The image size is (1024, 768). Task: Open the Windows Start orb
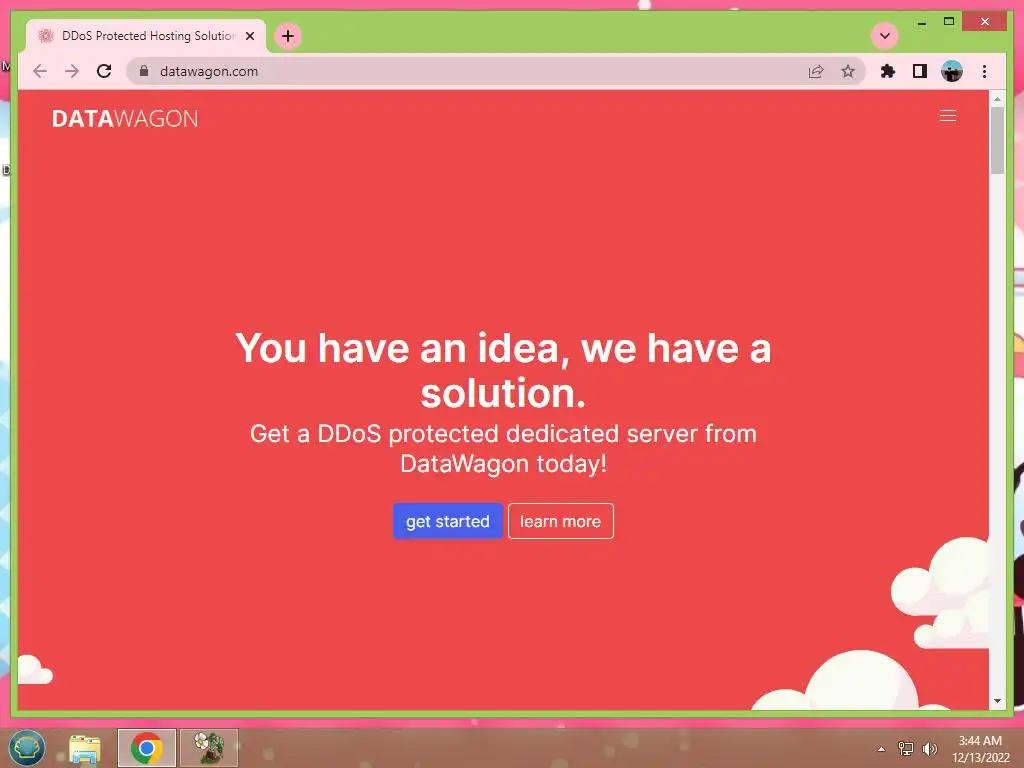point(27,747)
